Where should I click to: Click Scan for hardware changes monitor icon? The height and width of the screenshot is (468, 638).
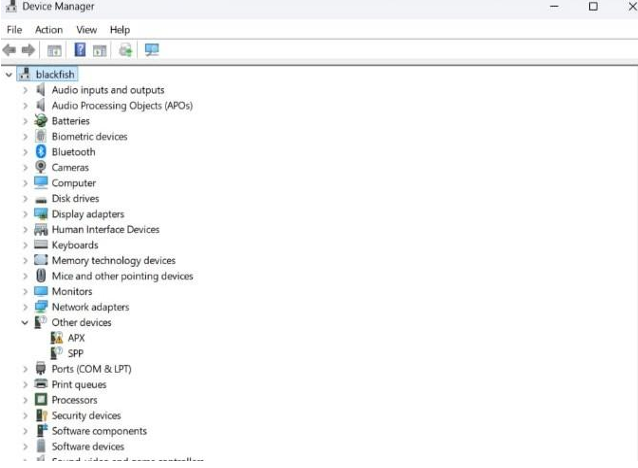(x=152, y=50)
